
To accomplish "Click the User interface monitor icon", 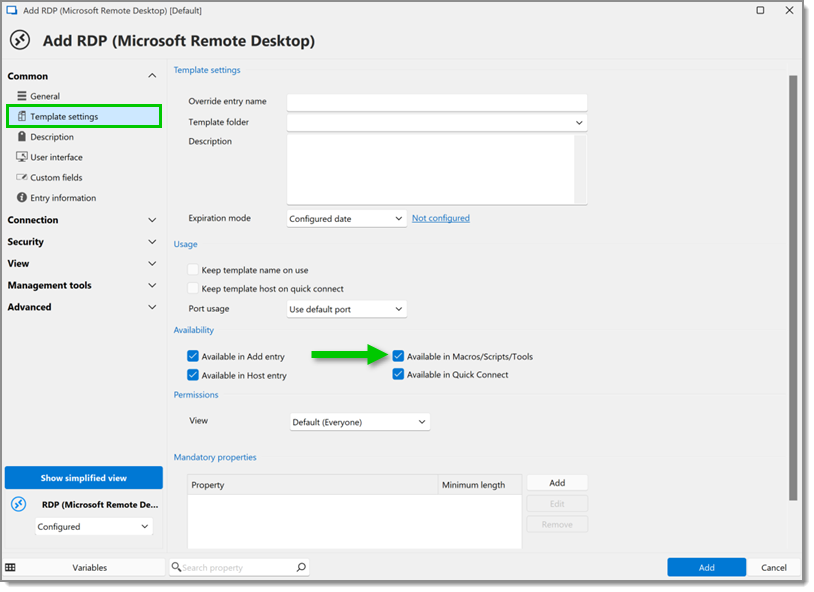I will point(21,157).
